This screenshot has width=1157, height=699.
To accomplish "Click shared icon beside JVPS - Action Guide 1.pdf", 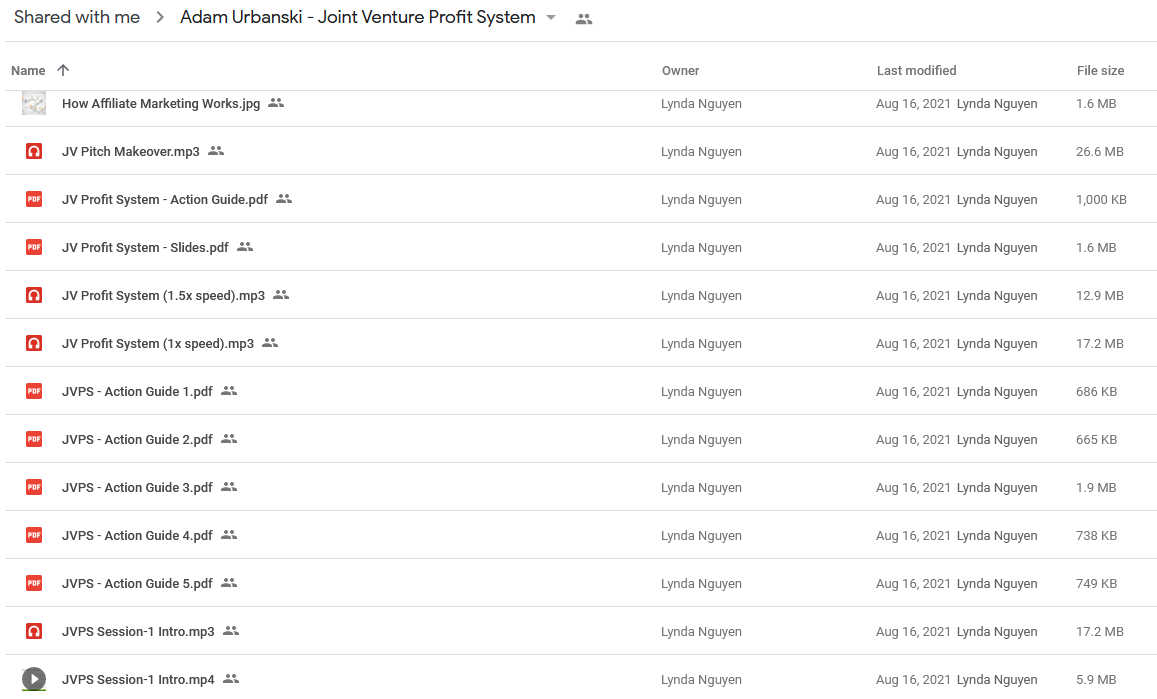I will (229, 390).
